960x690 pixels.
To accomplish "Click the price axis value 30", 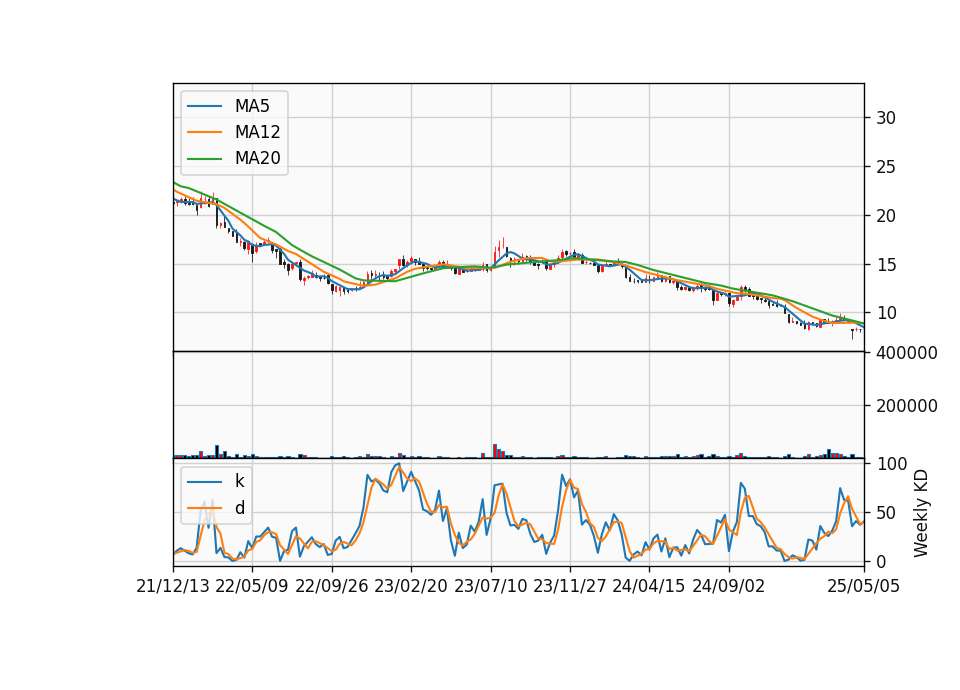I will [885, 118].
